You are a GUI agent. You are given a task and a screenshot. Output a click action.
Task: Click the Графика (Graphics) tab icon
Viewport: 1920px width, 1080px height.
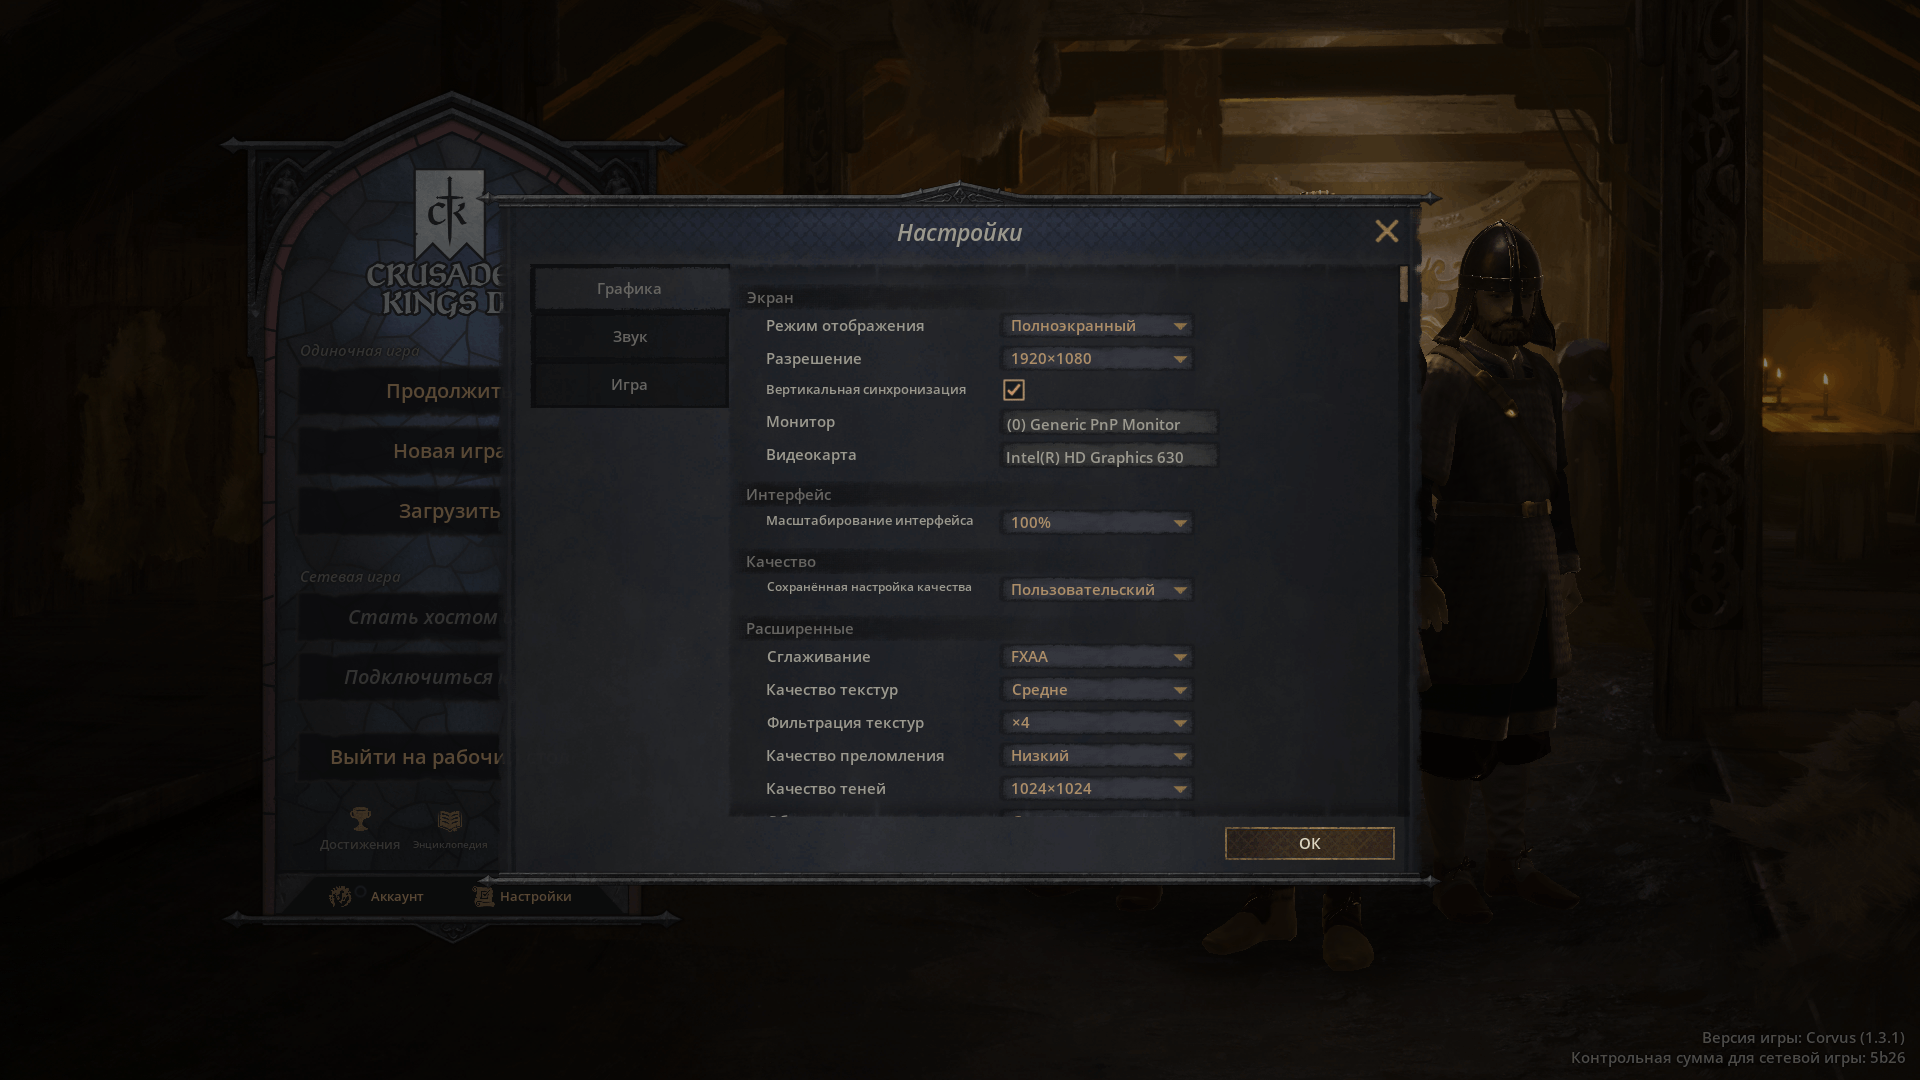pos(629,287)
